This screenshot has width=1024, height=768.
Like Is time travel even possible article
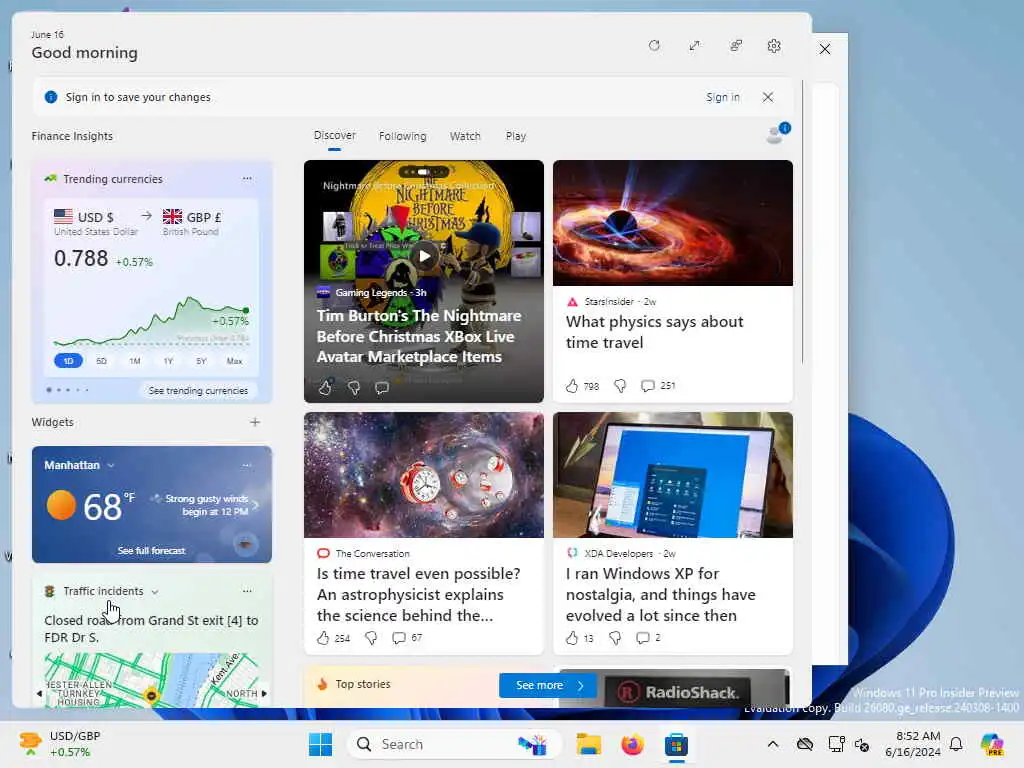click(323, 638)
